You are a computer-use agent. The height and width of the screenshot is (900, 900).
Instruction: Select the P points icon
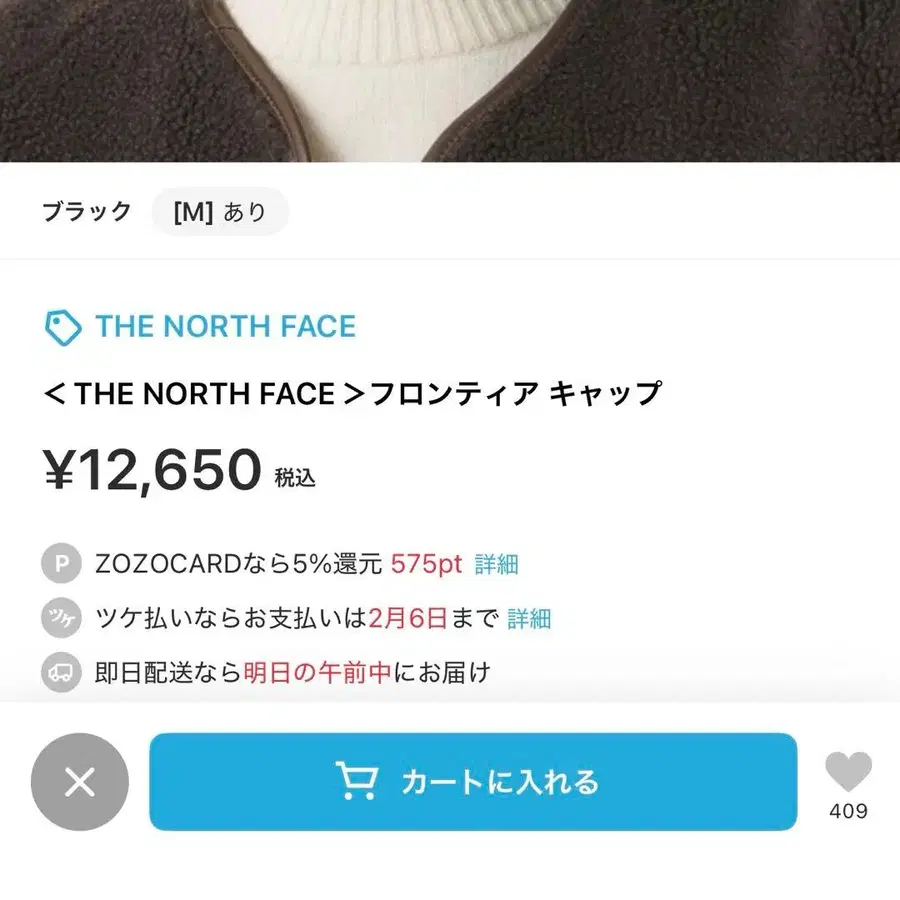tap(60, 563)
